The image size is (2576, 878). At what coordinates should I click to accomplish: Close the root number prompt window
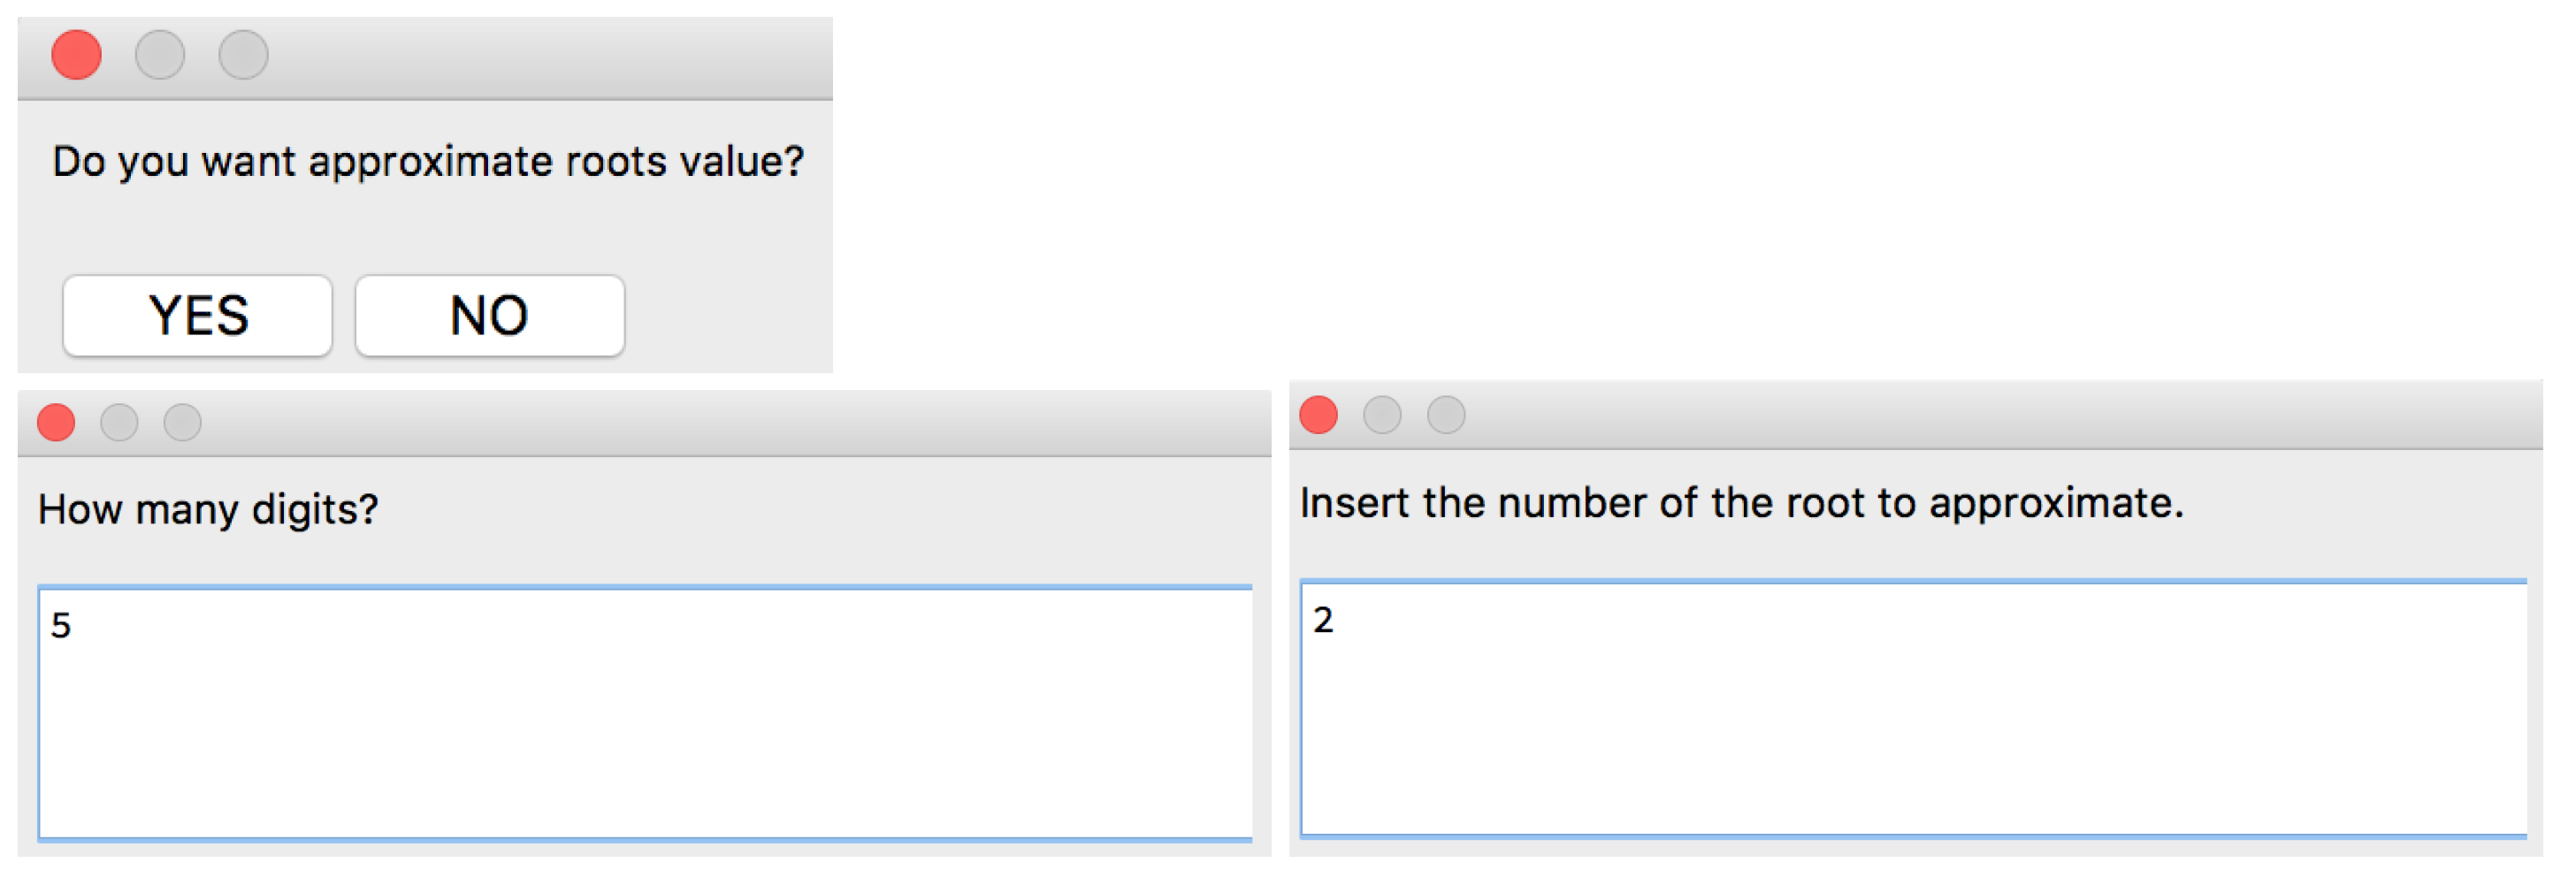(1318, 415)
